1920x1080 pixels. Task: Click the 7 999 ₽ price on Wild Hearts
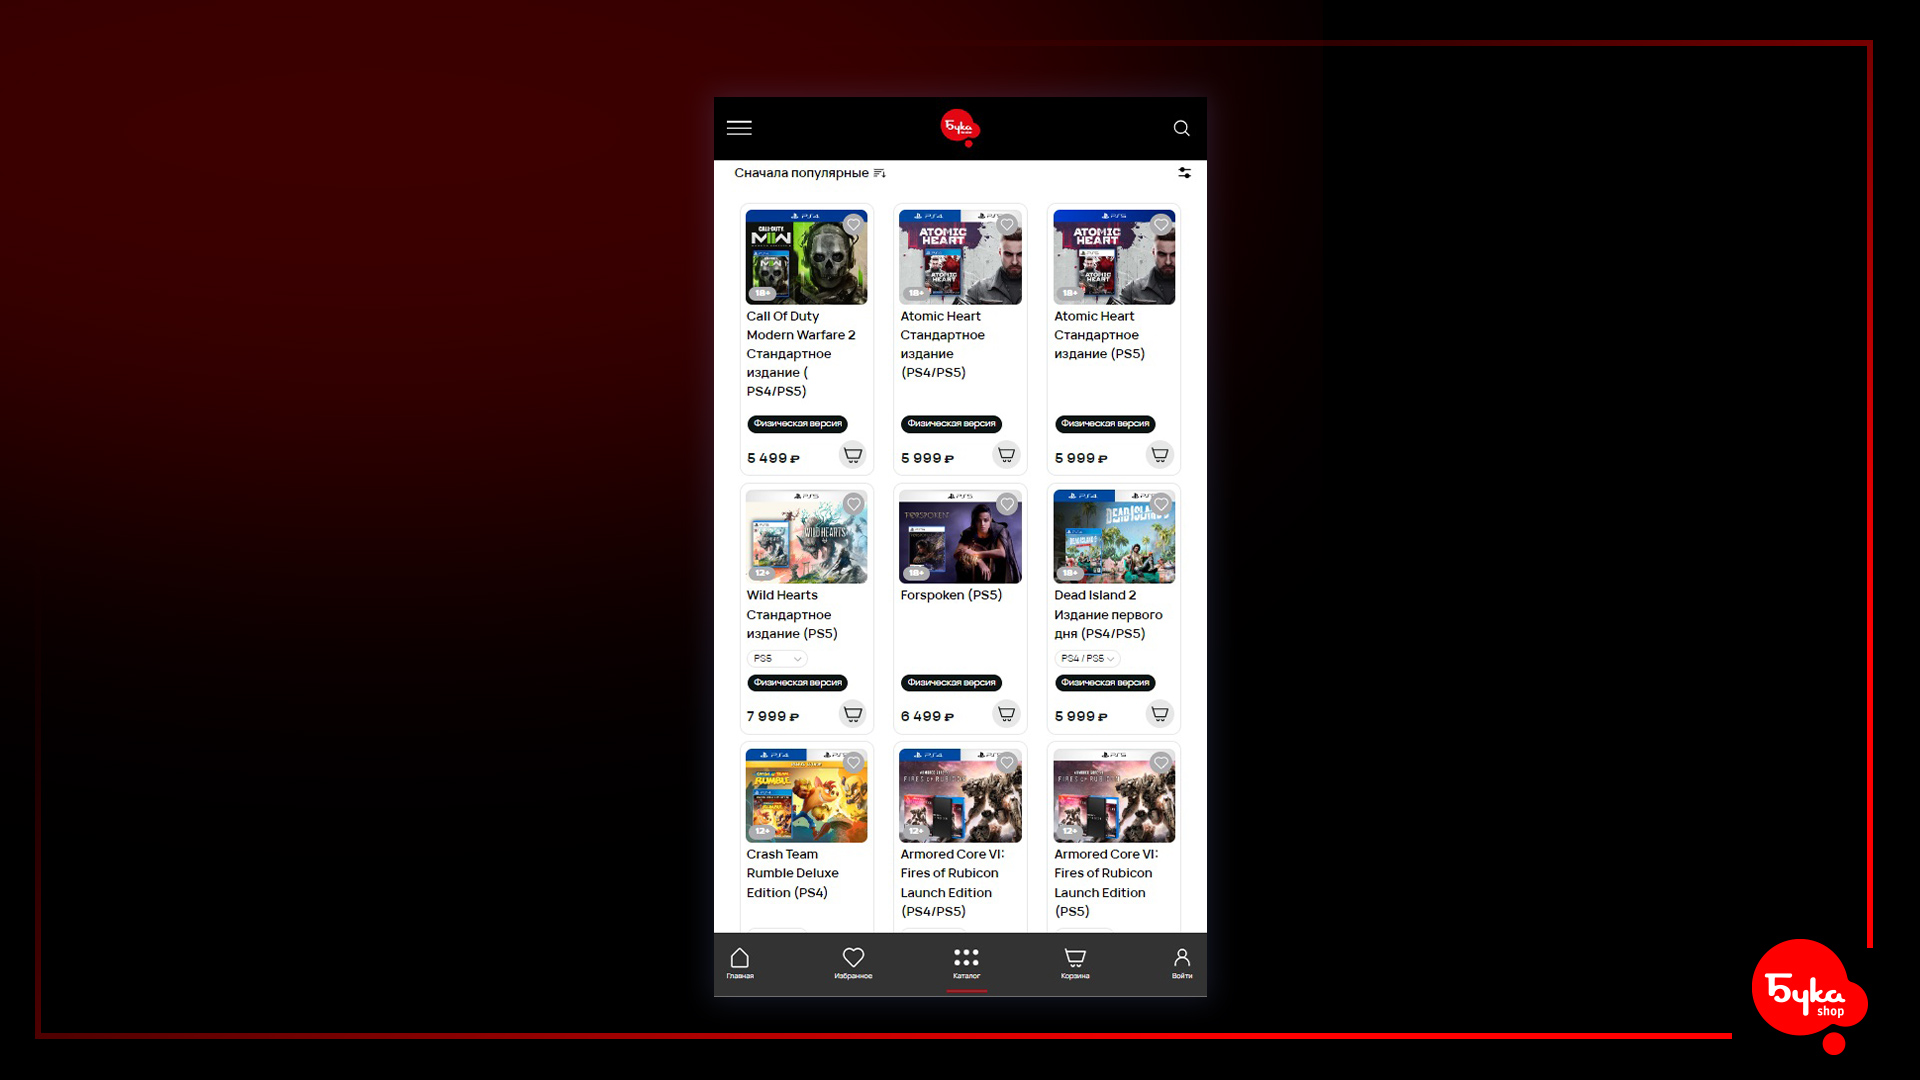pyautogui.click(x=773, y=717)
